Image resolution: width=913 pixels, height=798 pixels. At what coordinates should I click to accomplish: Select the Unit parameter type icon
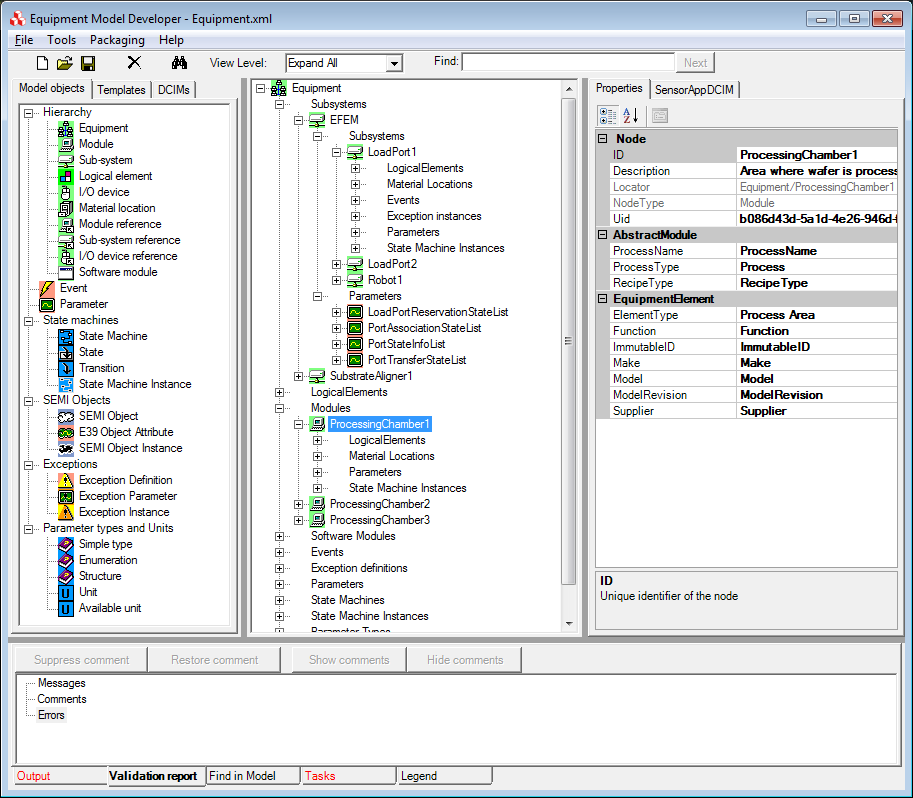point(65,591)
